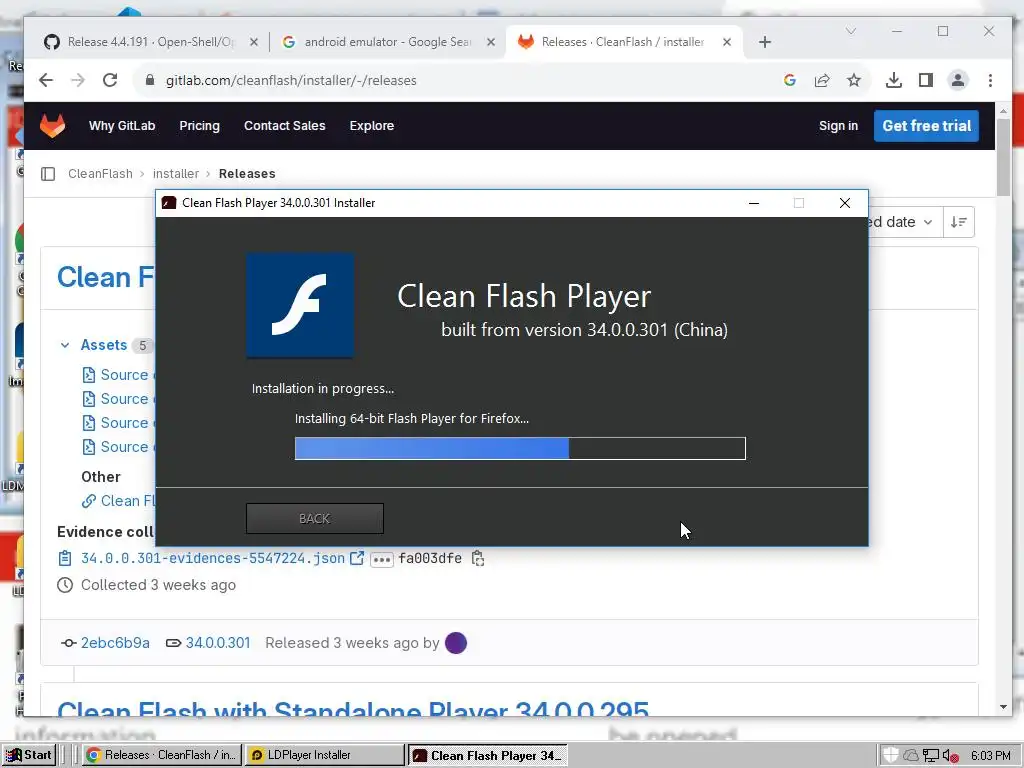The height and width of the screenshot is (768, 1024).
Task: Open the Chrome profile avatar
Action: tap(958, 80)
